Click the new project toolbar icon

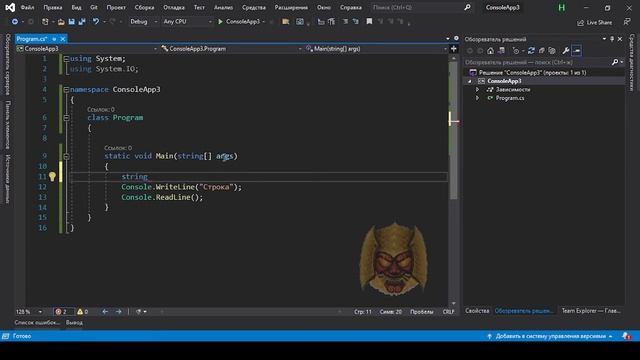[45, 22]
